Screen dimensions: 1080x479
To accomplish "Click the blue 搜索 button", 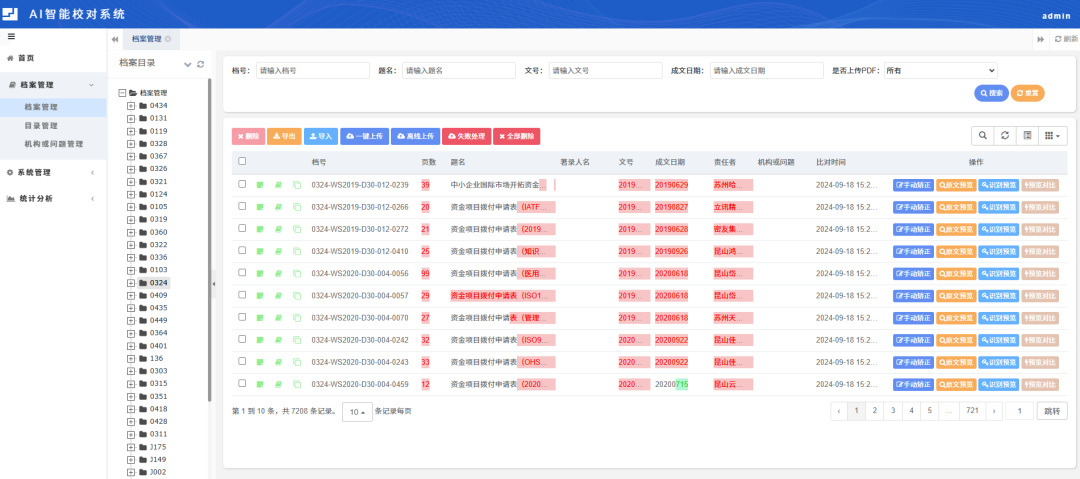I will (x=991, y=93).
